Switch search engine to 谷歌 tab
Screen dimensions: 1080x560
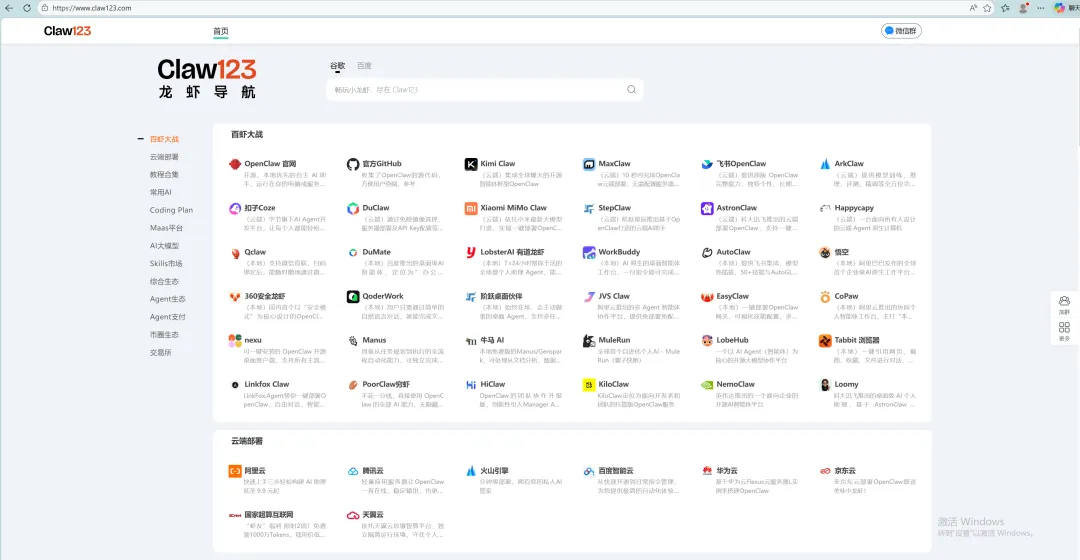click(338, 65)
